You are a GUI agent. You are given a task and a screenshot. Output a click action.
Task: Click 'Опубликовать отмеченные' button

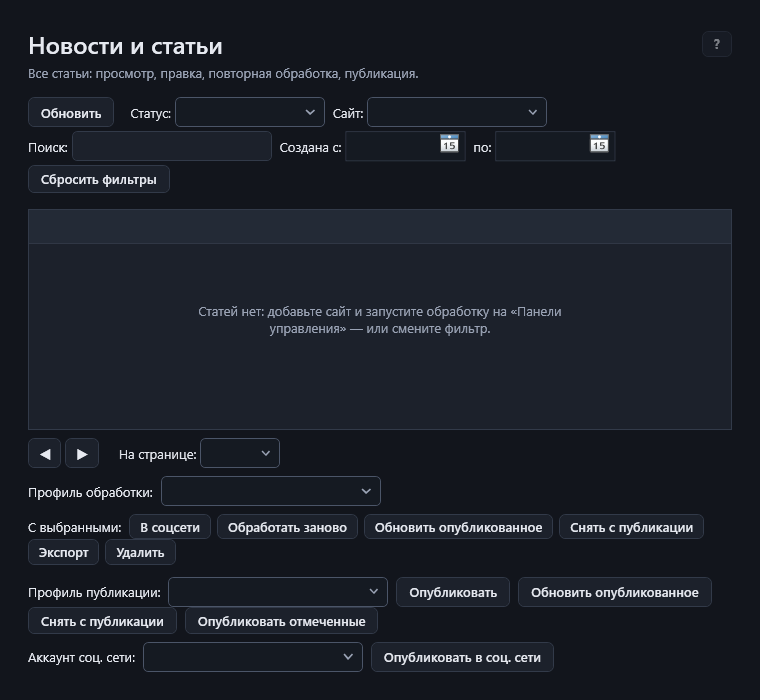tap(281, 621)
